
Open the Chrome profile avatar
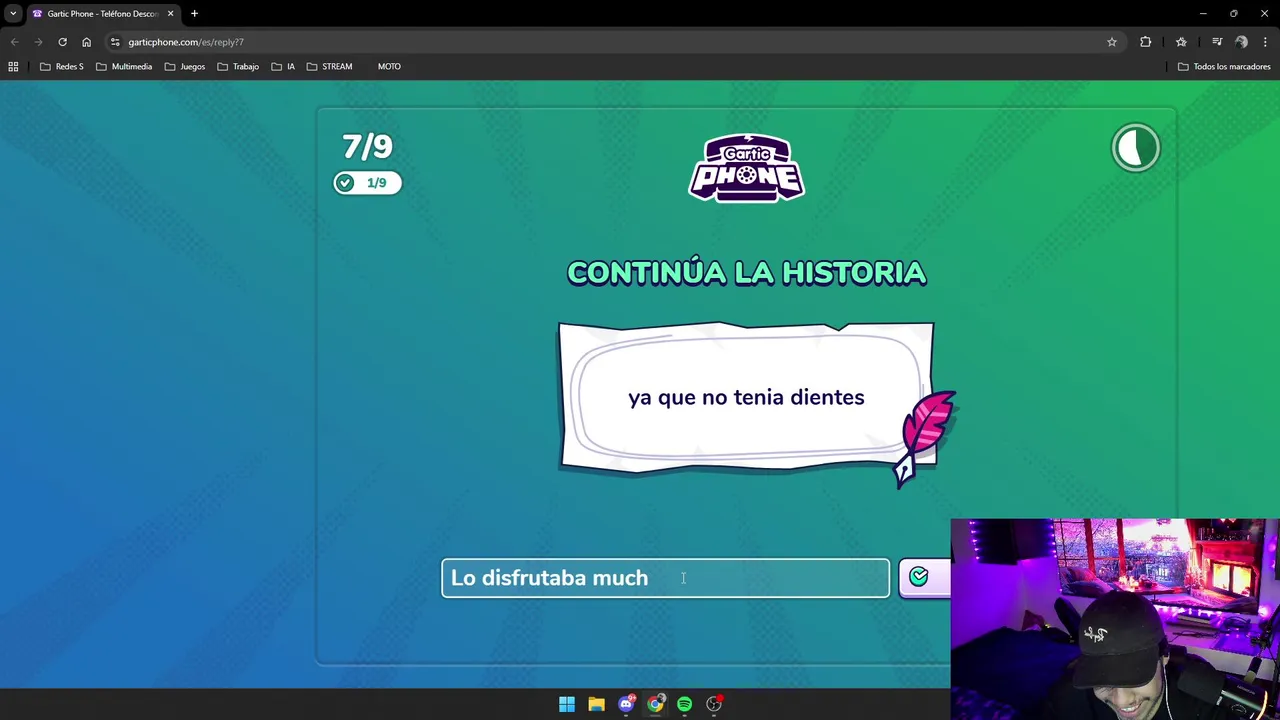click(x=1242, y=42)
